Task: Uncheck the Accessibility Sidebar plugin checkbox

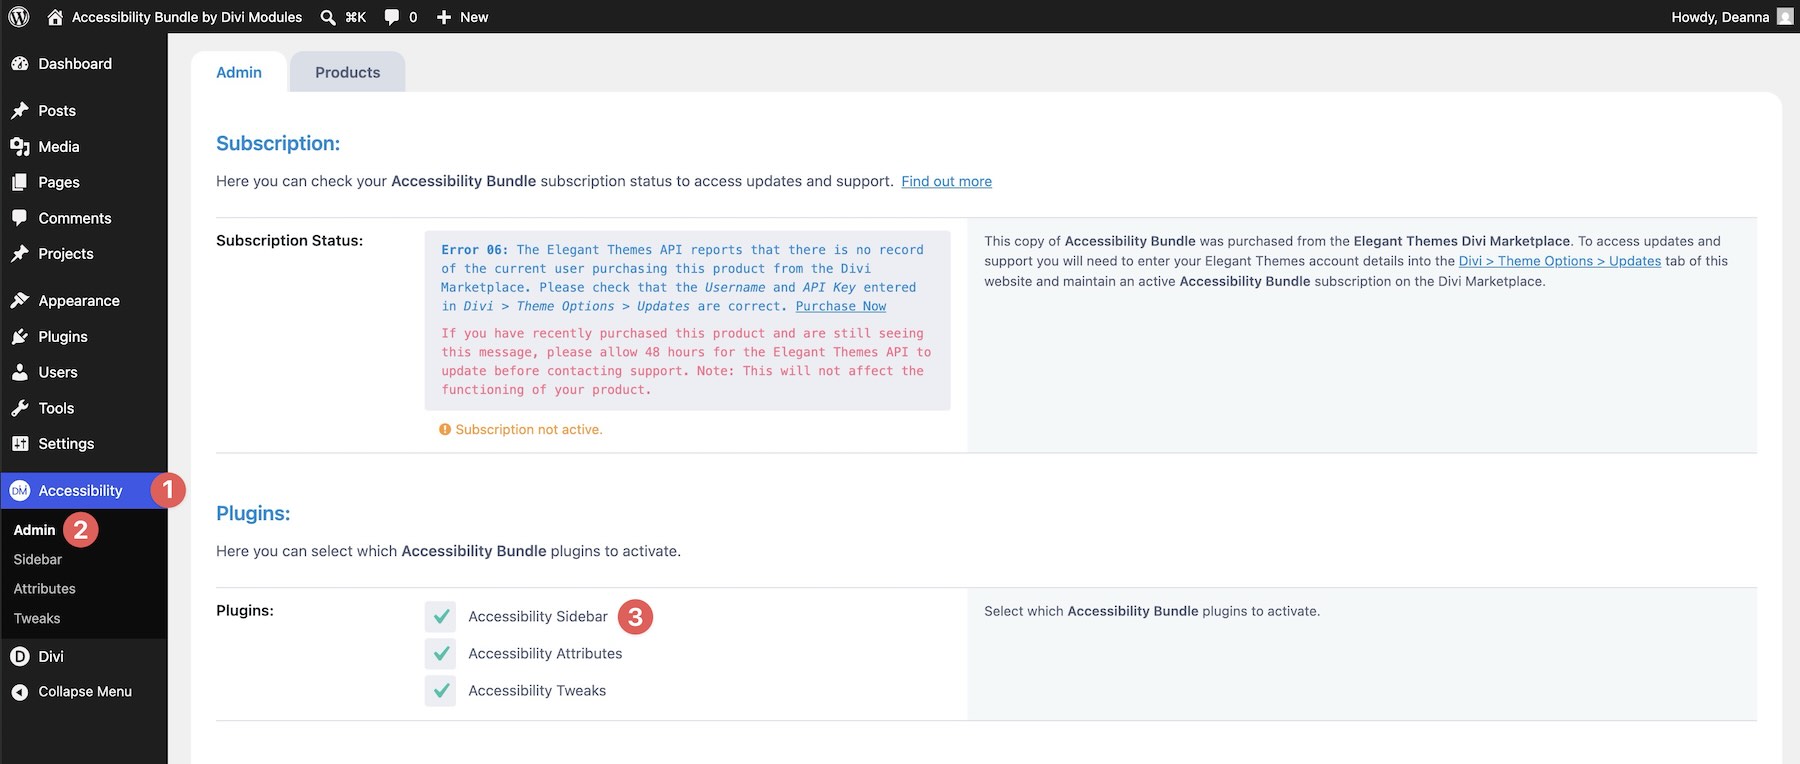Action: (x=441, y=617)
